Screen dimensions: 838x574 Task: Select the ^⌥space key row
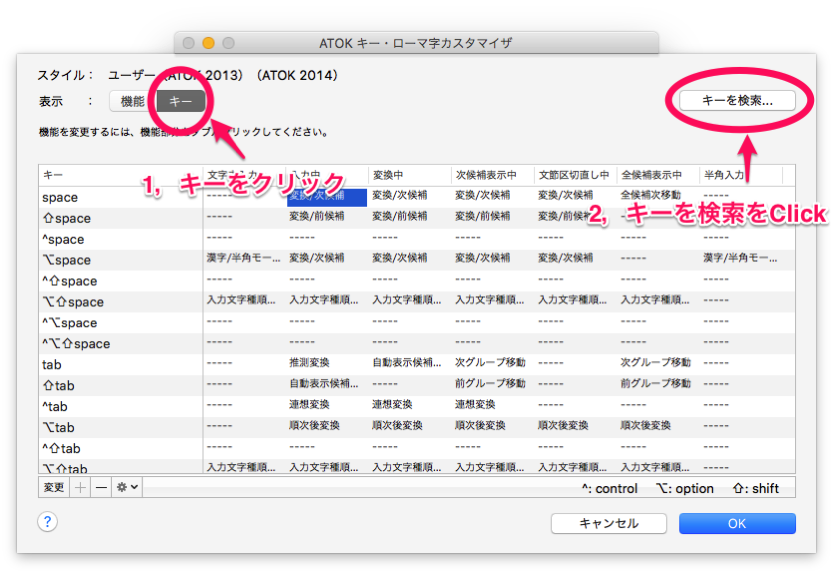tap(417, 322)
